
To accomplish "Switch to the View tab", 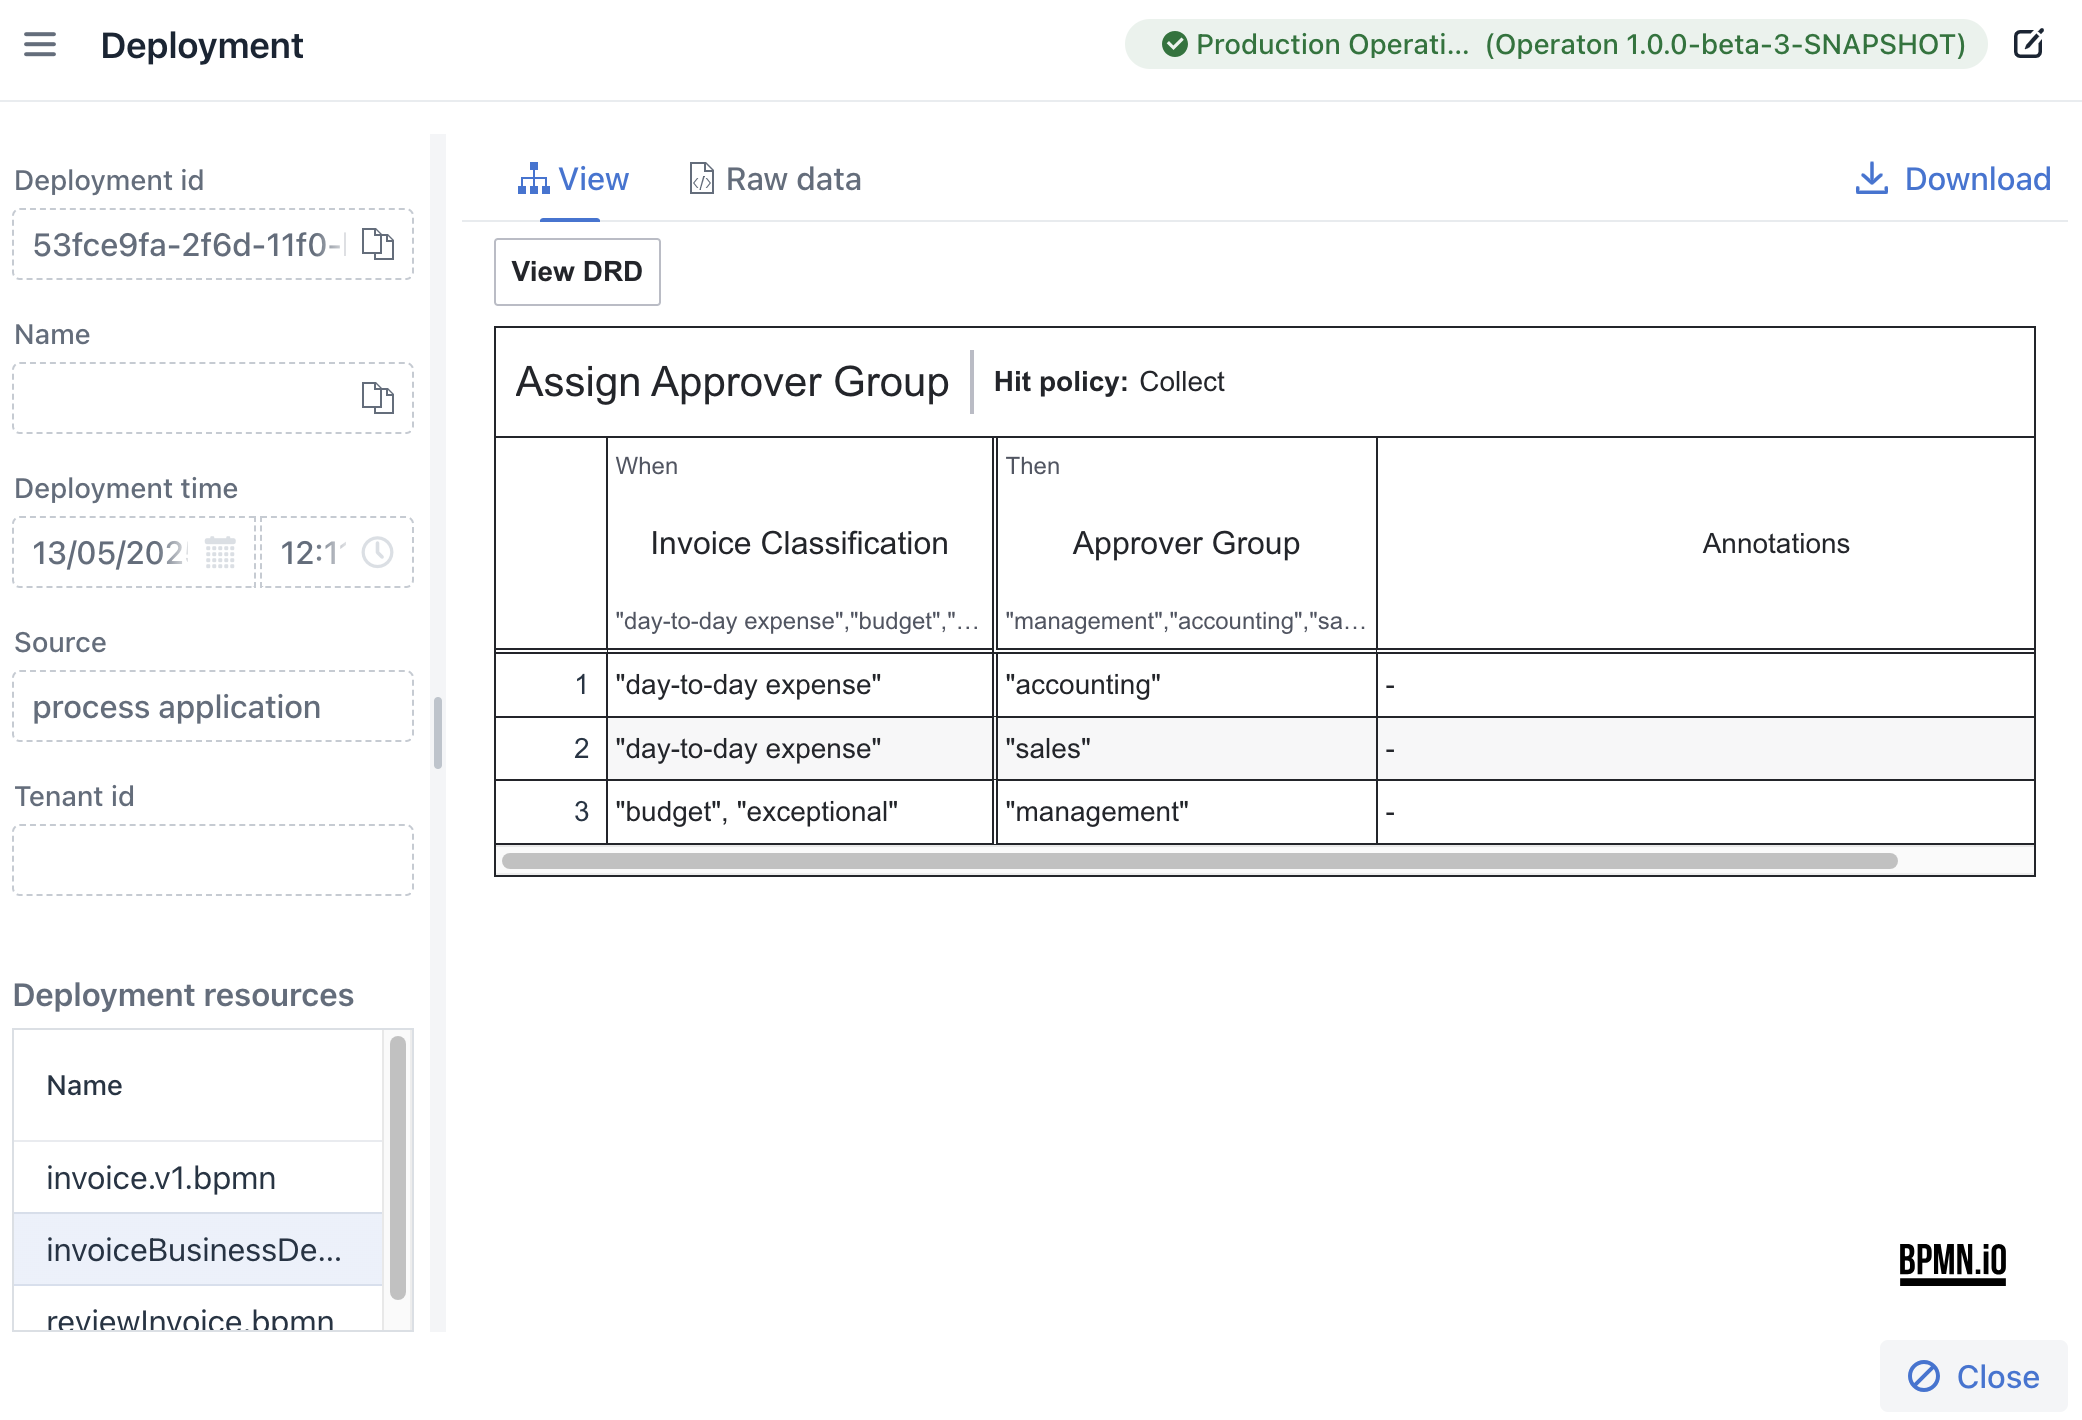I will (573, 179).
